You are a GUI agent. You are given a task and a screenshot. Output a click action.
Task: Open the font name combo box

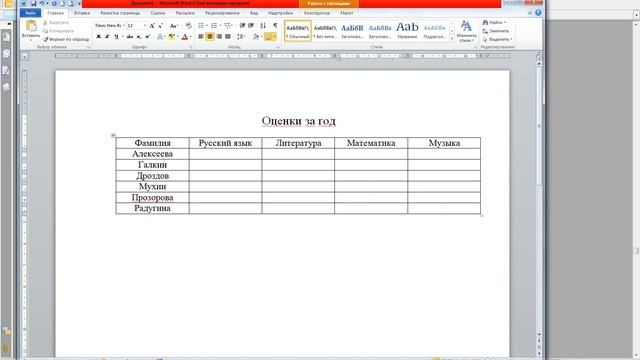[110, 26]
